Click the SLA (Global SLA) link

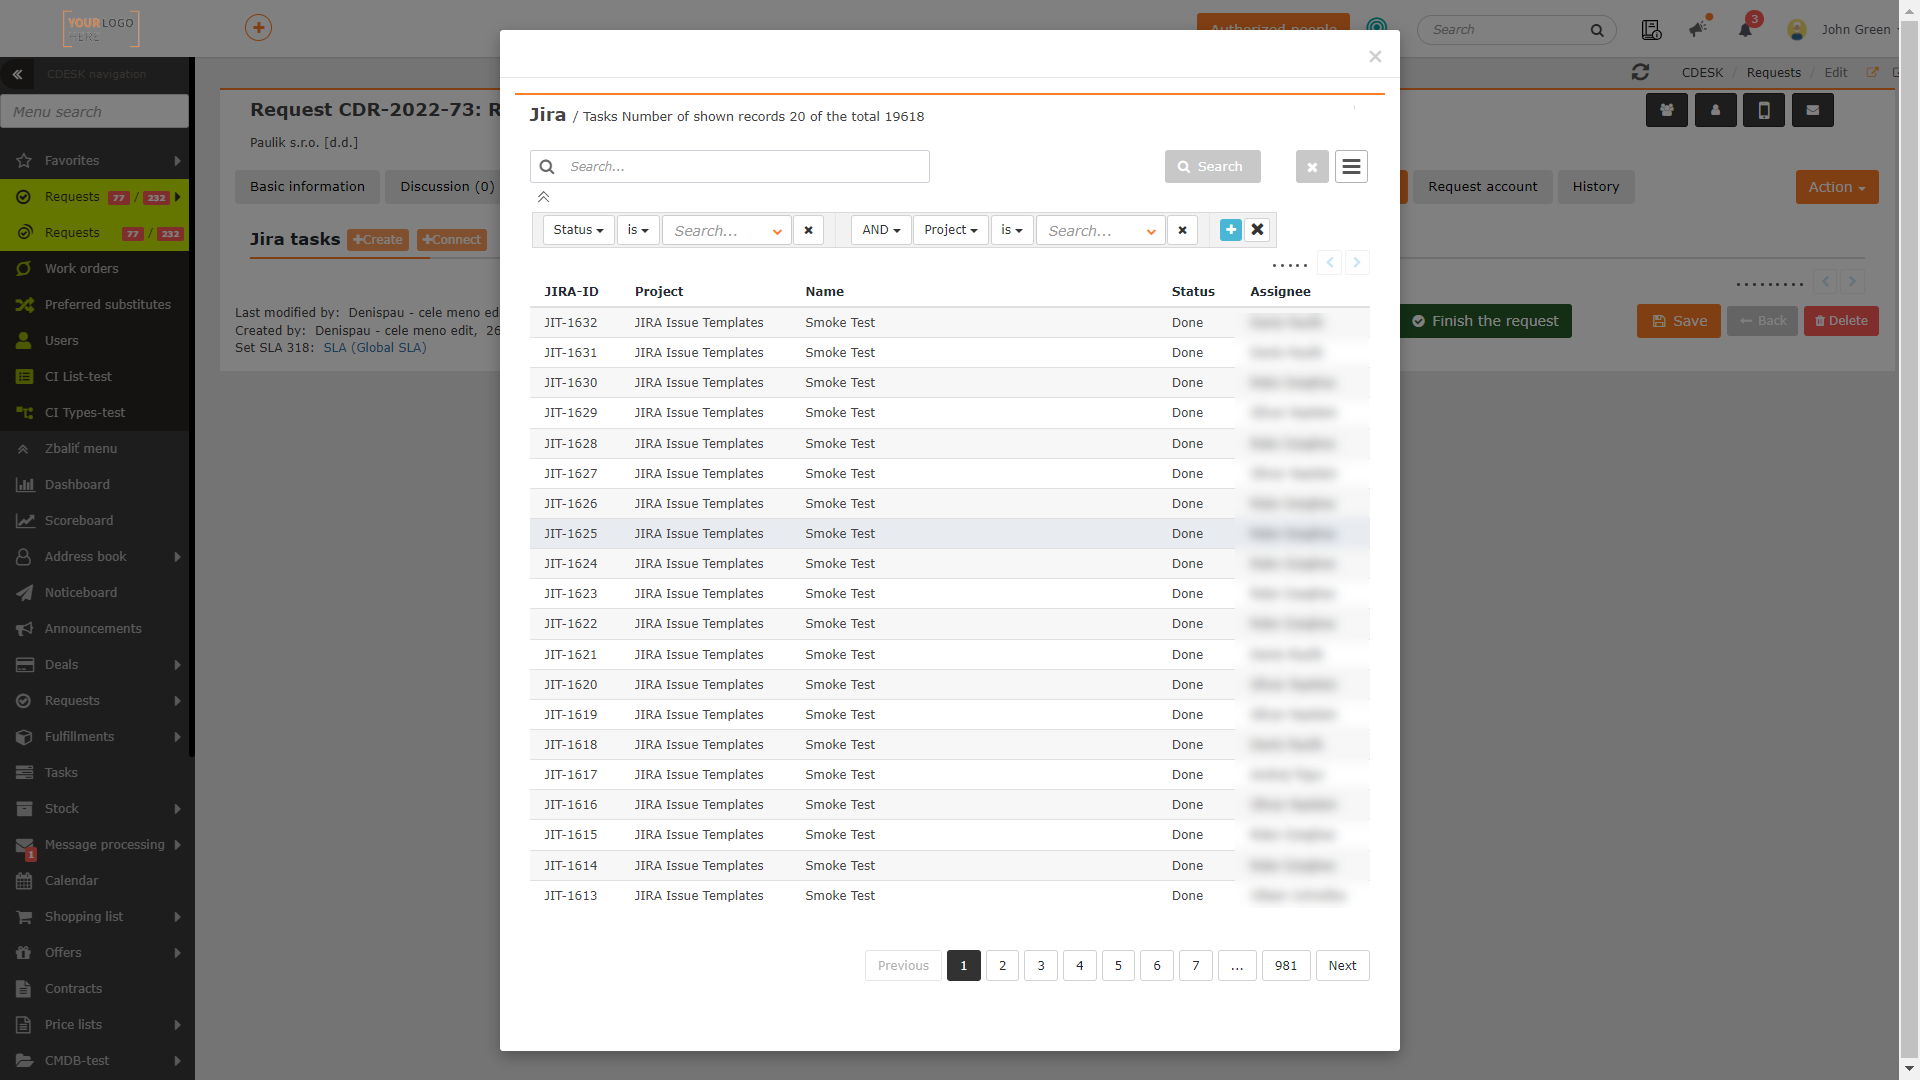click(x=375, y=348)
